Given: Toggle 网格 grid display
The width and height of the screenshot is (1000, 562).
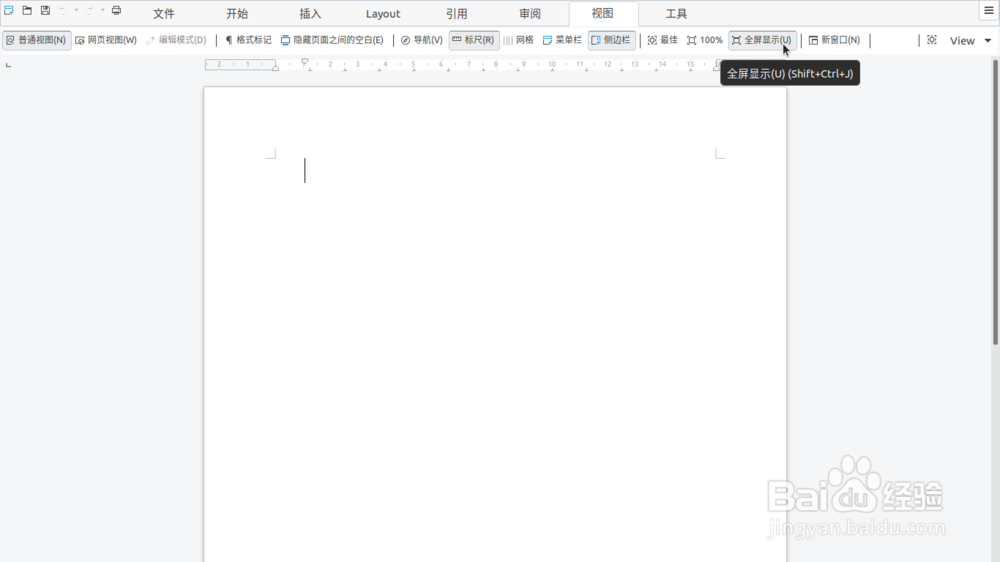Looking at the screenshot, I should click(518, 40).
